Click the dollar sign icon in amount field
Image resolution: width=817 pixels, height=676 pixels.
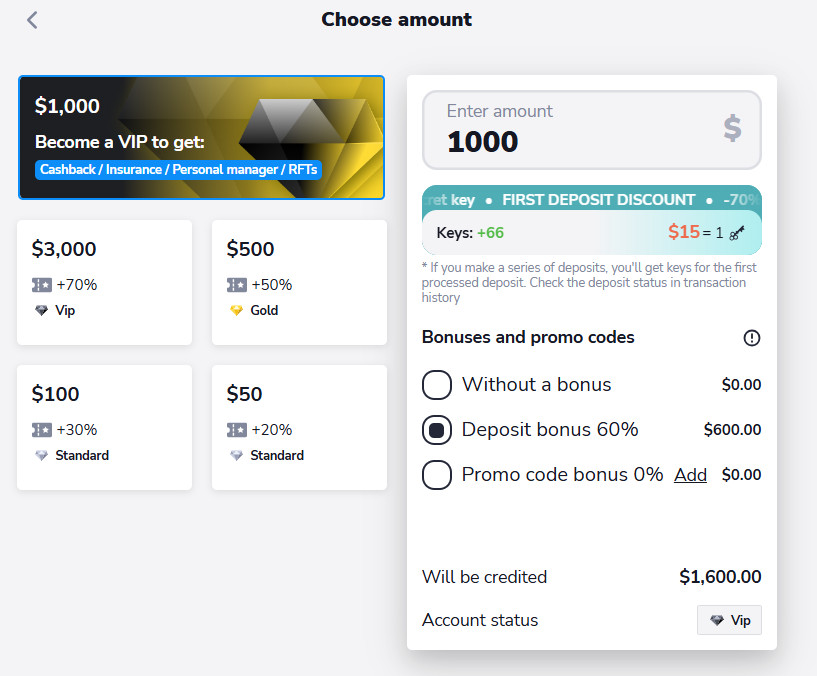pos(732,128)
